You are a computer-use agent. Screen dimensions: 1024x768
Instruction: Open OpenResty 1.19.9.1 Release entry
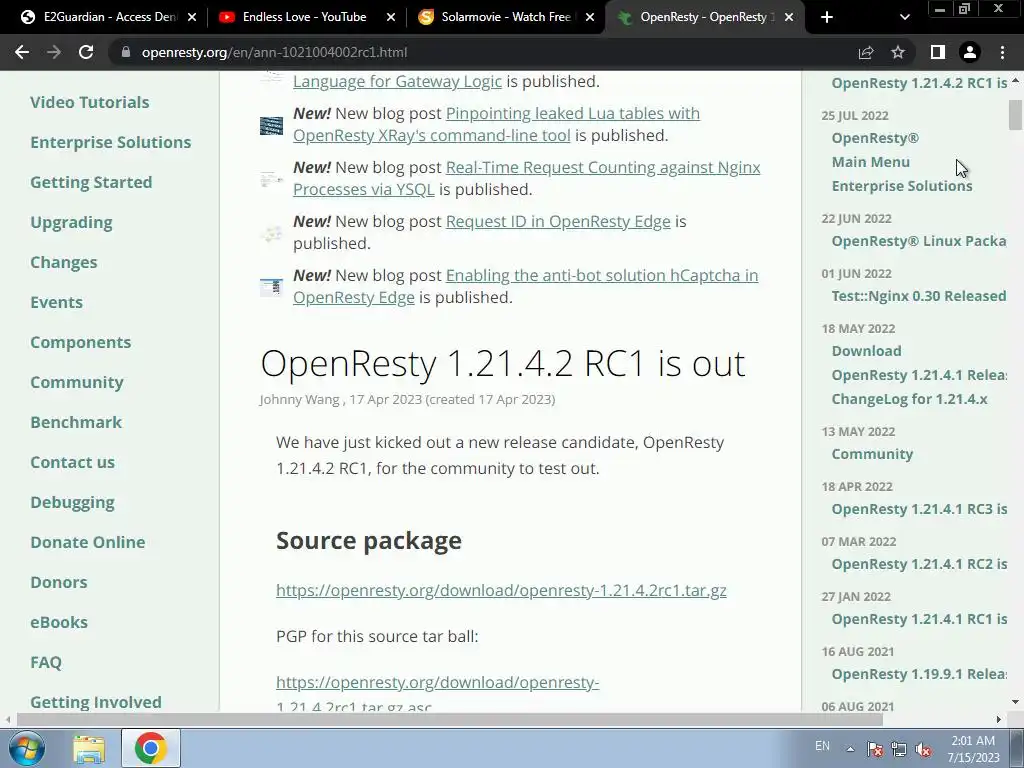919,674
